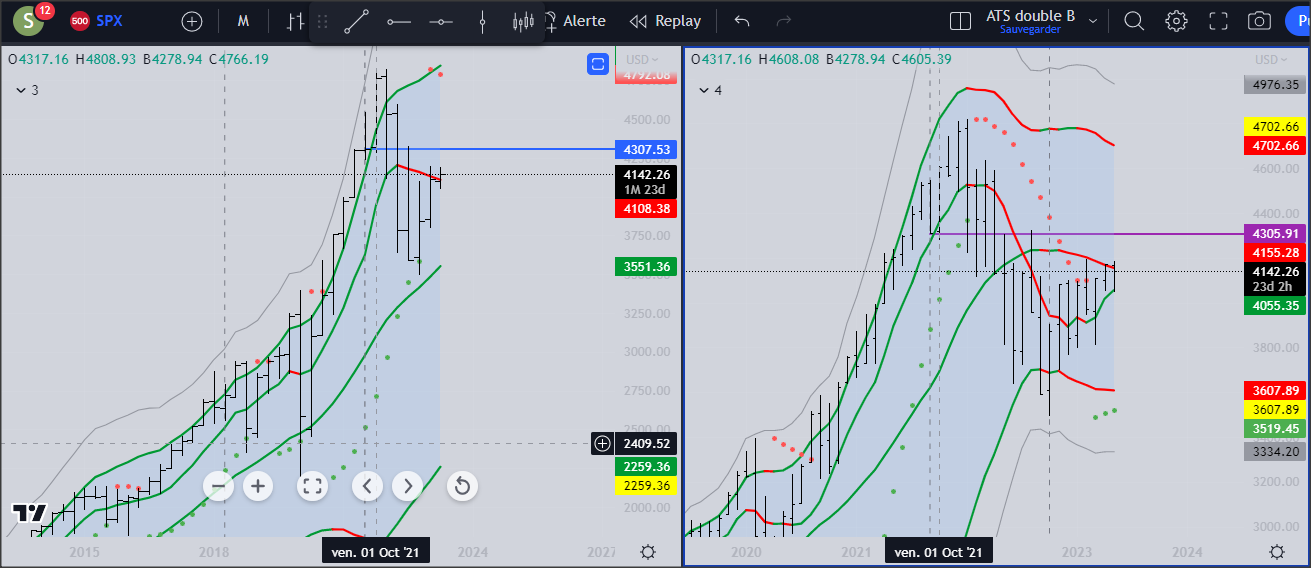1311x568 pixels.
Task: Select the vertical line drawing tool
Action: click(482, 21)
